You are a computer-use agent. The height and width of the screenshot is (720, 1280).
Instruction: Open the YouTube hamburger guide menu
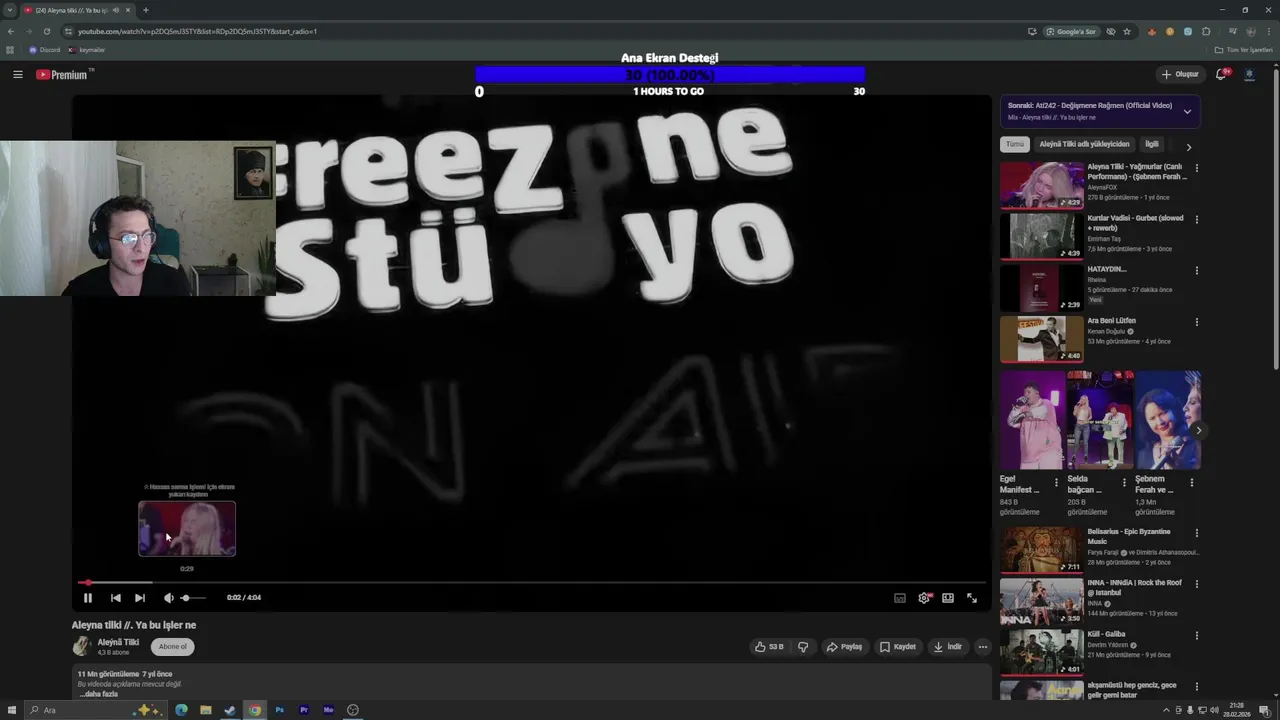tap(17, 74)
